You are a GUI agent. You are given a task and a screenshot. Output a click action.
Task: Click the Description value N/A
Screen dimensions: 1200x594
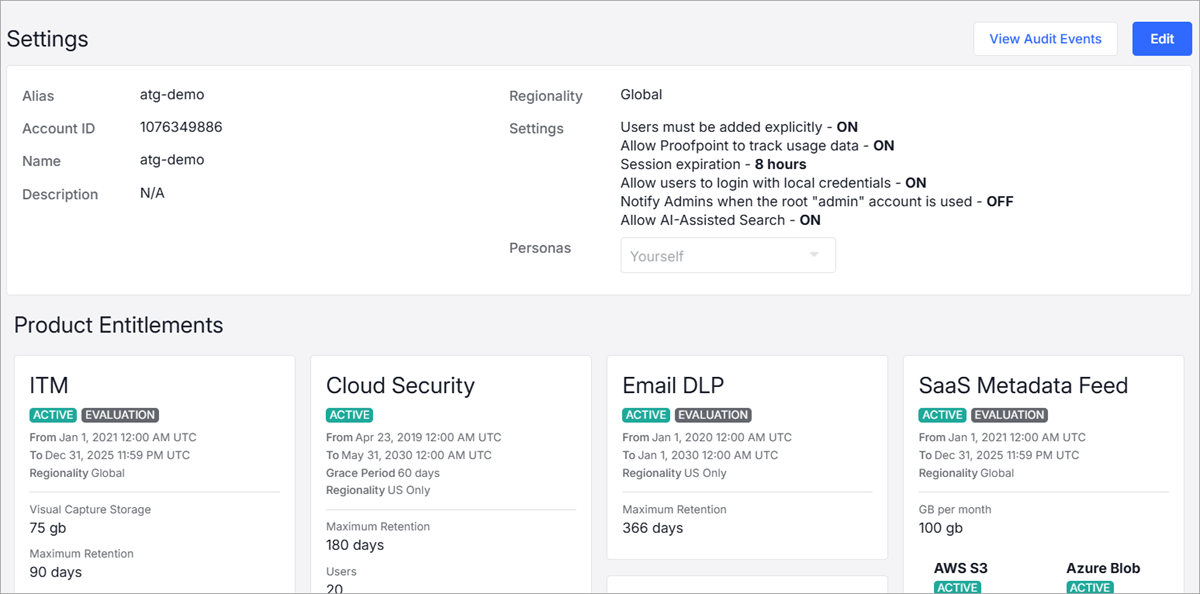click(152, 193)
